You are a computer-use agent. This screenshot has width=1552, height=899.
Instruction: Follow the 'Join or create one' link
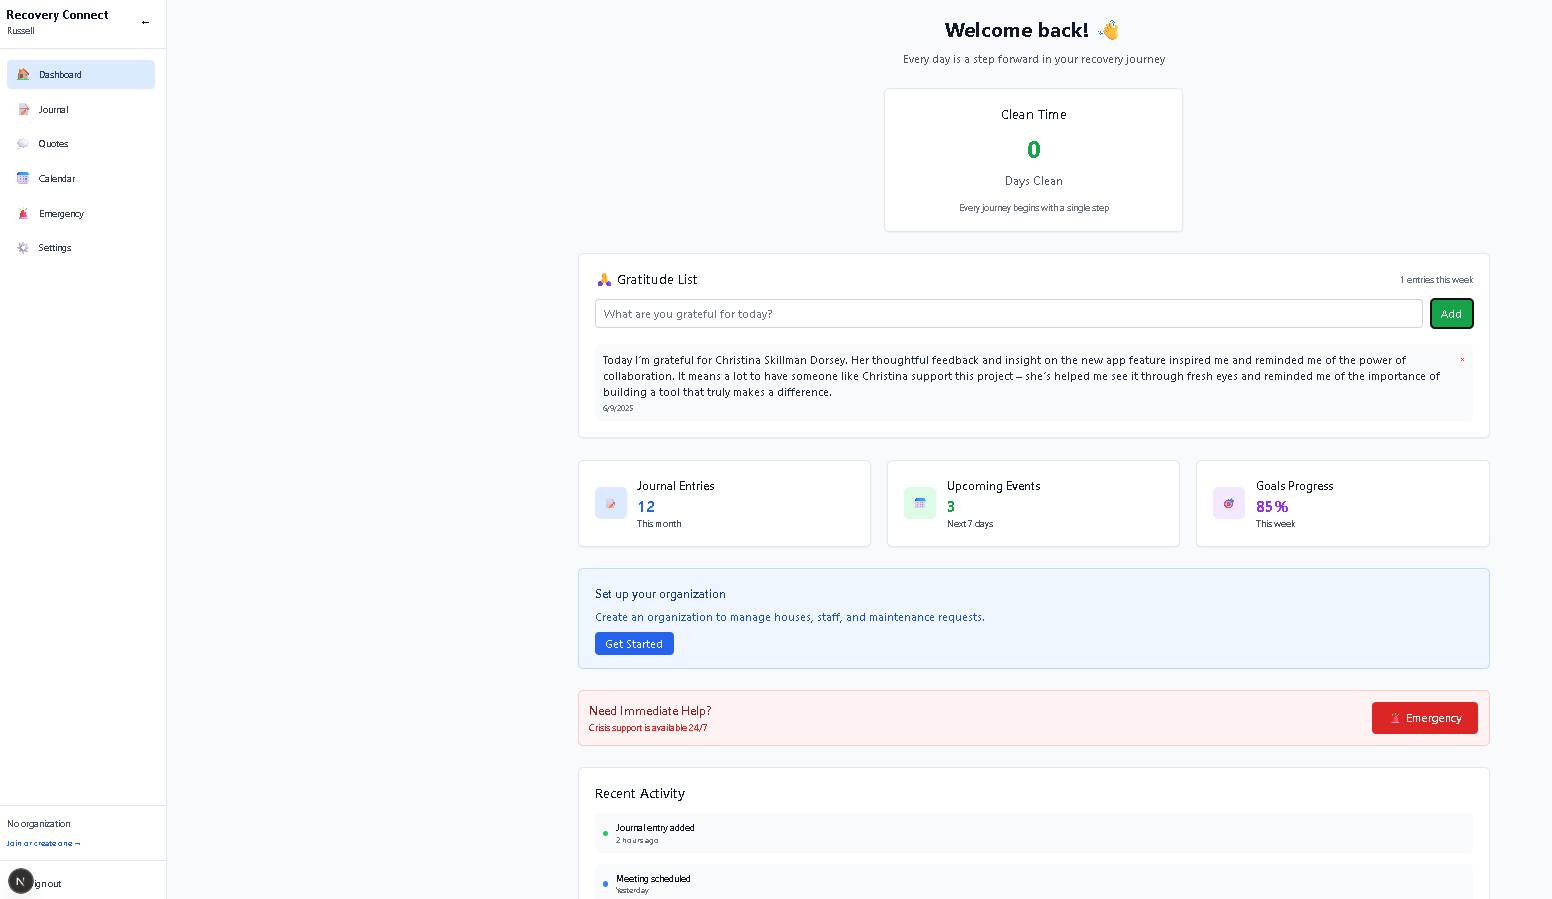[43, 843]
